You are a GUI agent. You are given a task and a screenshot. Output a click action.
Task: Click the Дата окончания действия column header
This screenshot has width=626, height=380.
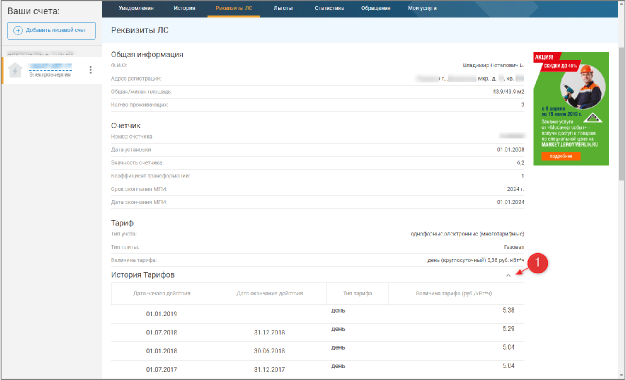(269, 293)
